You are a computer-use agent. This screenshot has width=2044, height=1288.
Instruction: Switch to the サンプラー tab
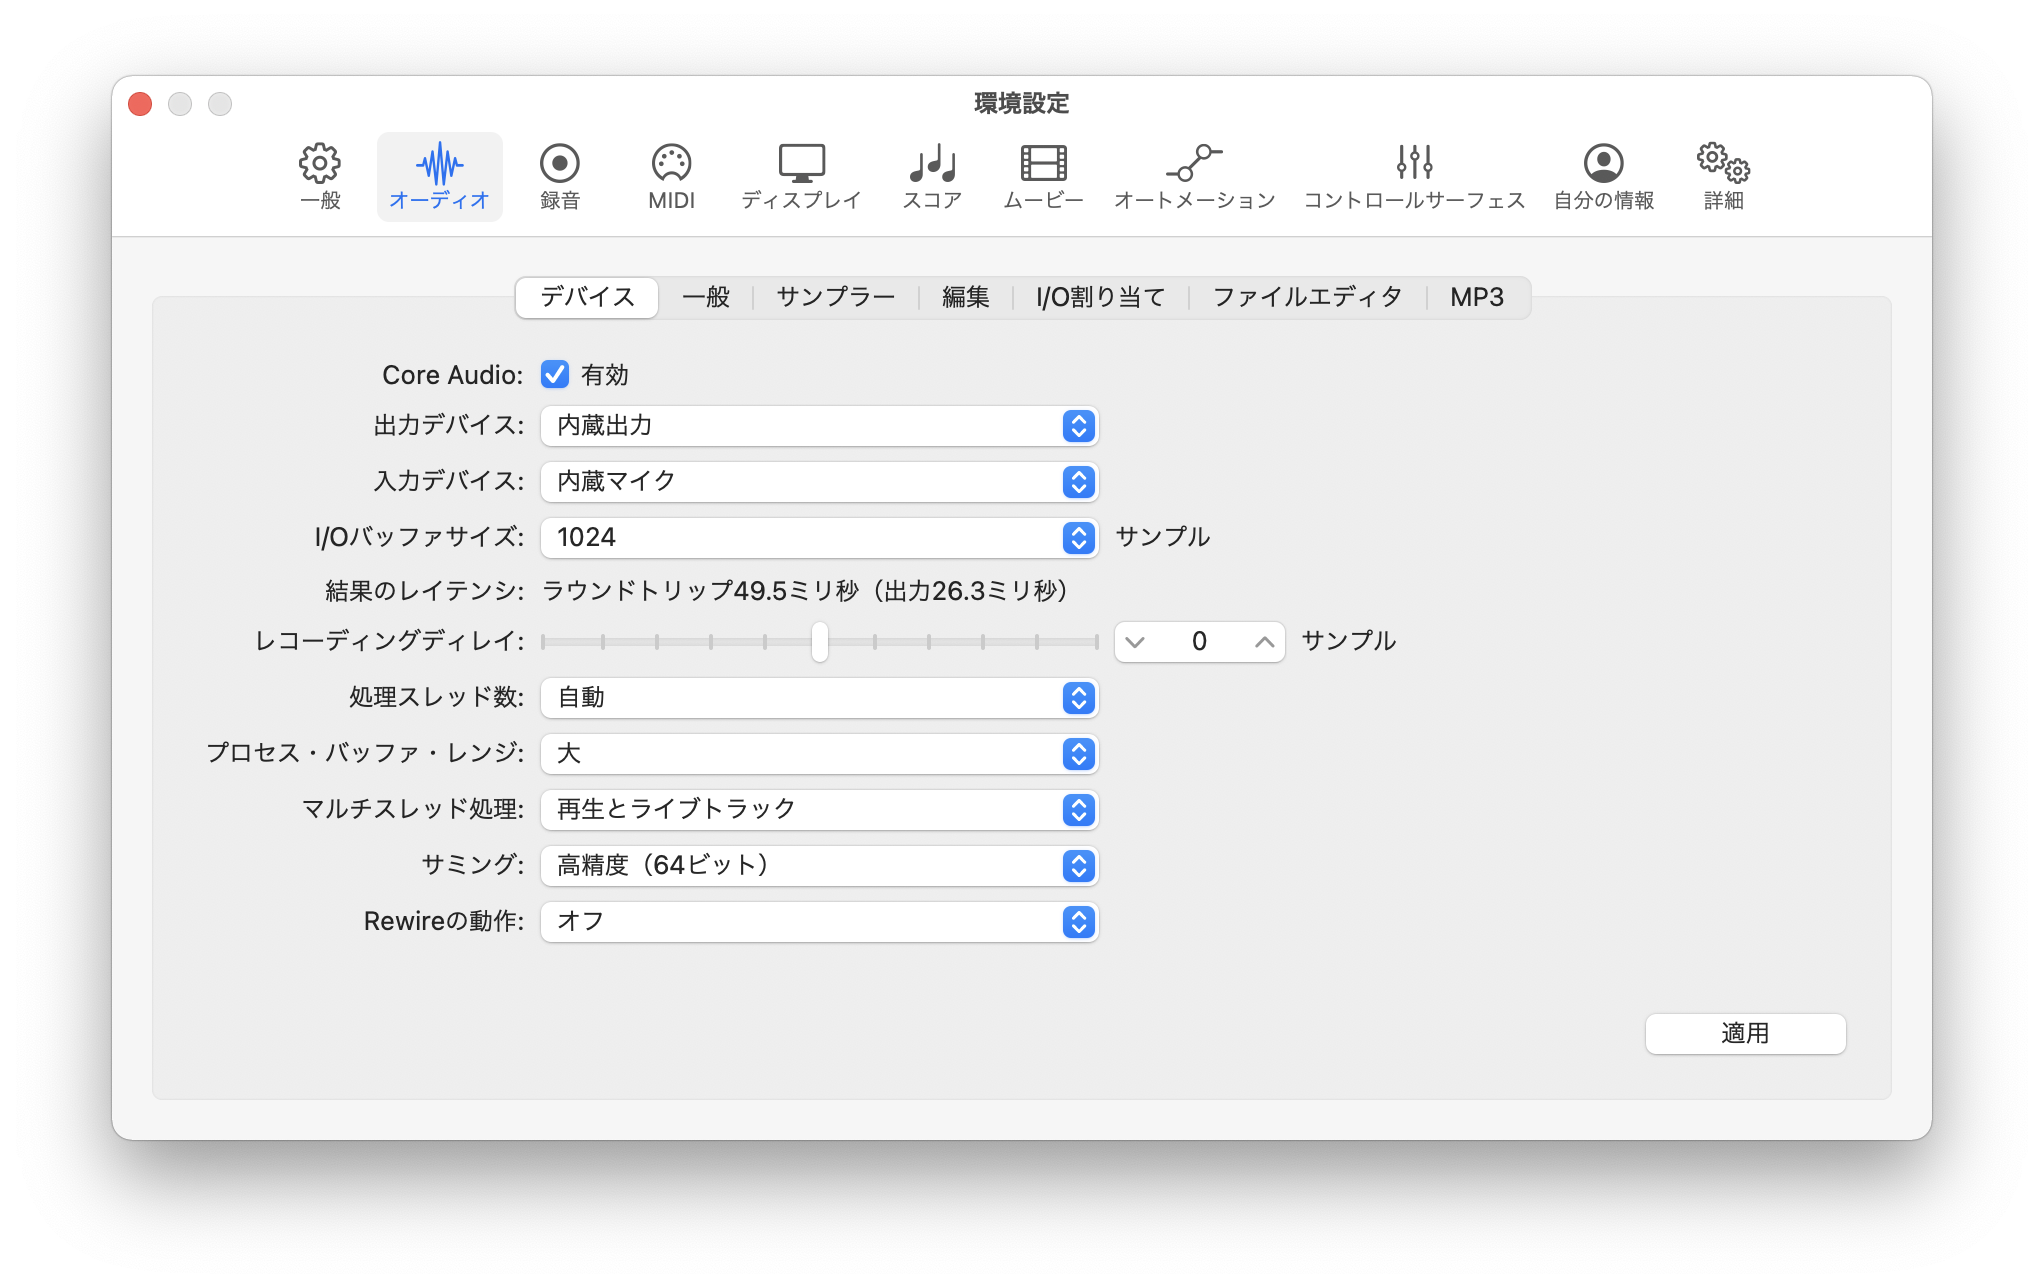point(835,297)
